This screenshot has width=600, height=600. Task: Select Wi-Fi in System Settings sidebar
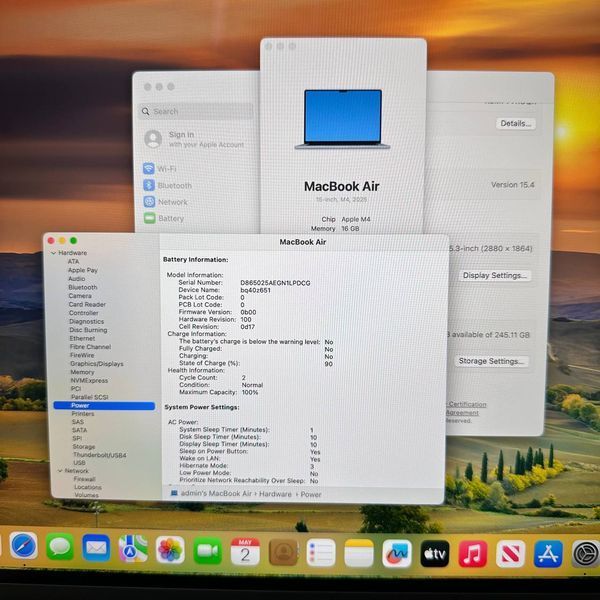(x=160, y=169)
